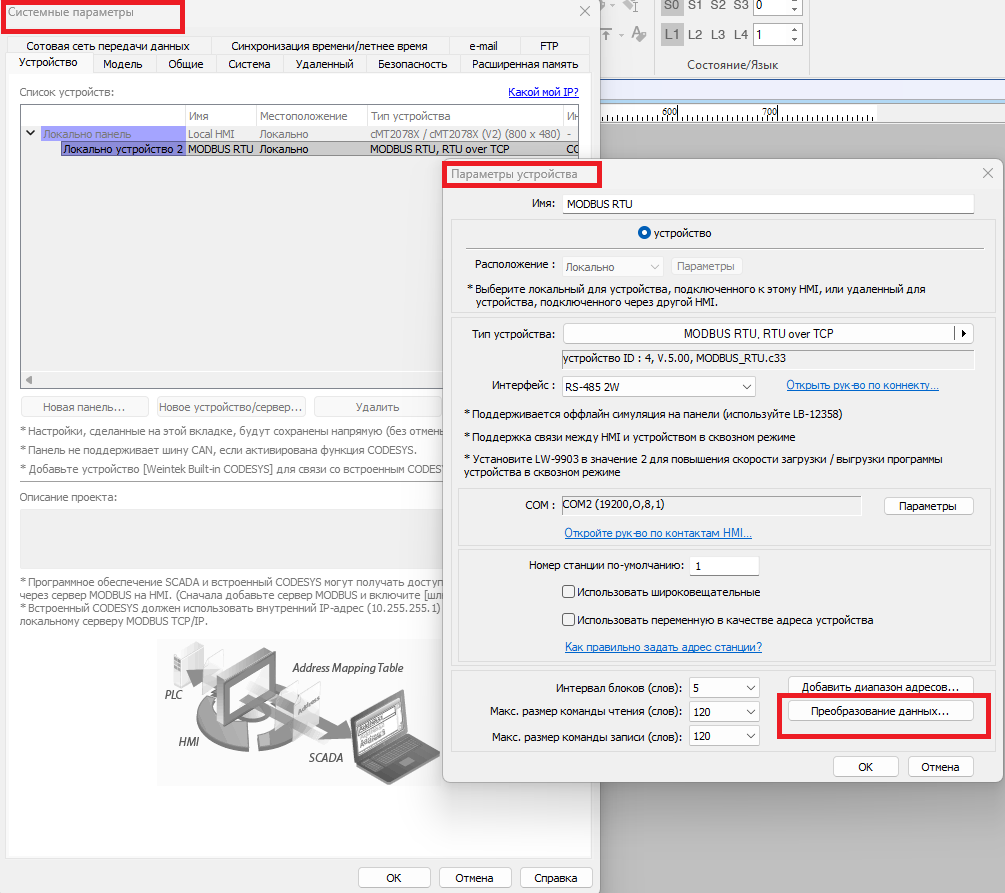Check Использовать переменную в качестве адреса устройства
Image resolution: width=1005 pixels, height=893 pixels.
click(568, 620)
